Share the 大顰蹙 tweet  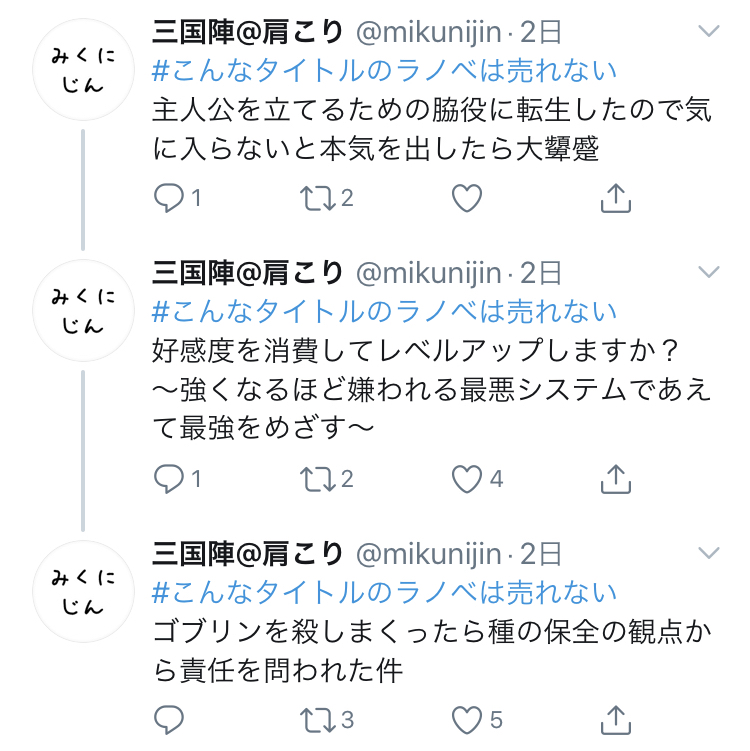(x=616, y=198)
